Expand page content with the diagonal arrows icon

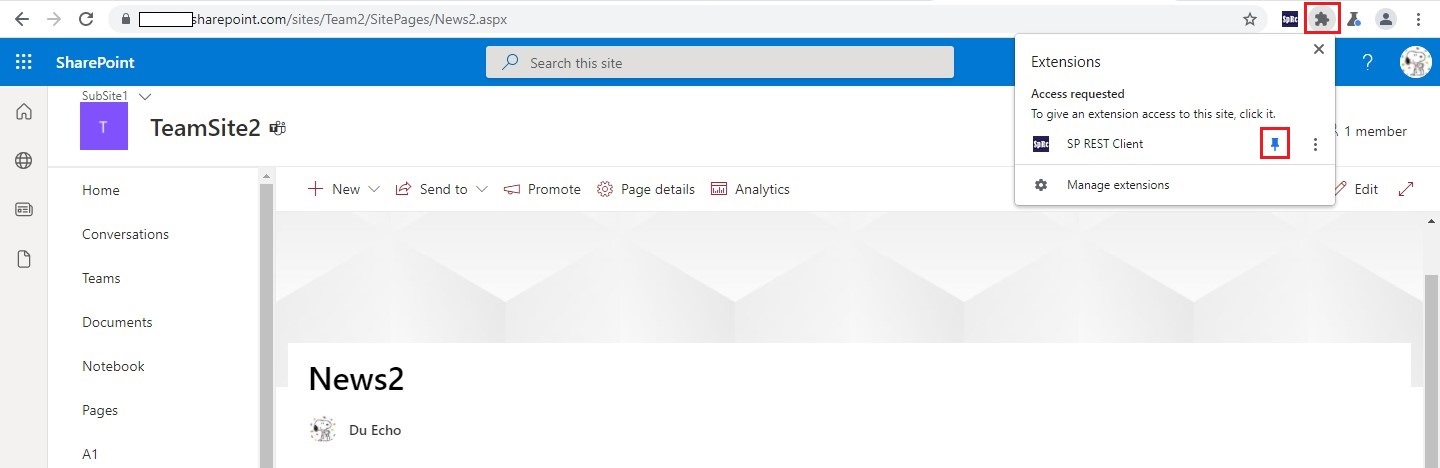[1406, 189]
